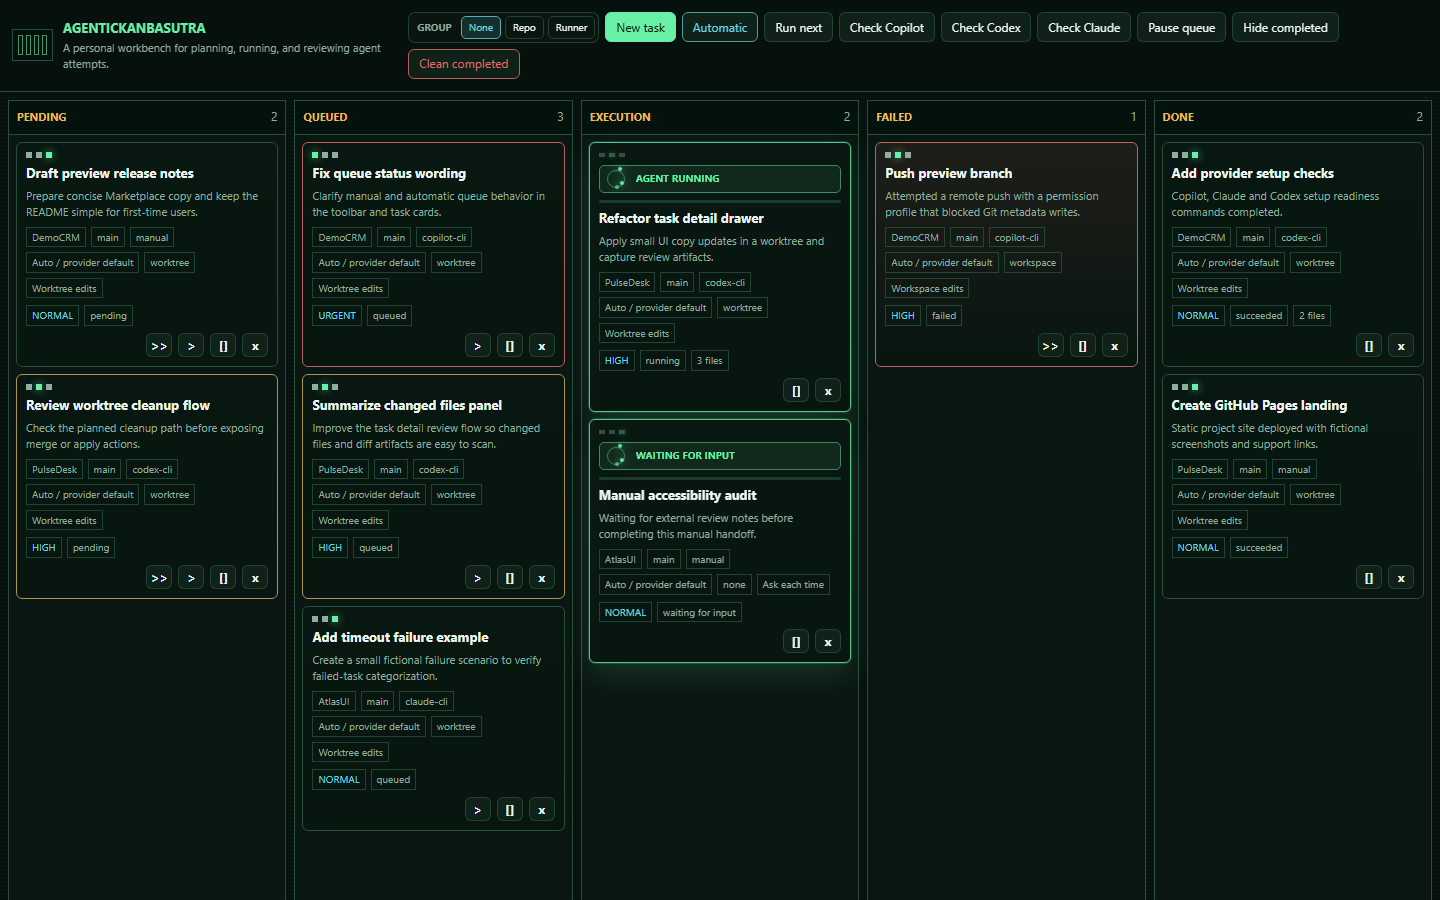
Task: Click >> on Review worktree cleanup flow card
Action: pyautogui.click(x=159, y=578)
